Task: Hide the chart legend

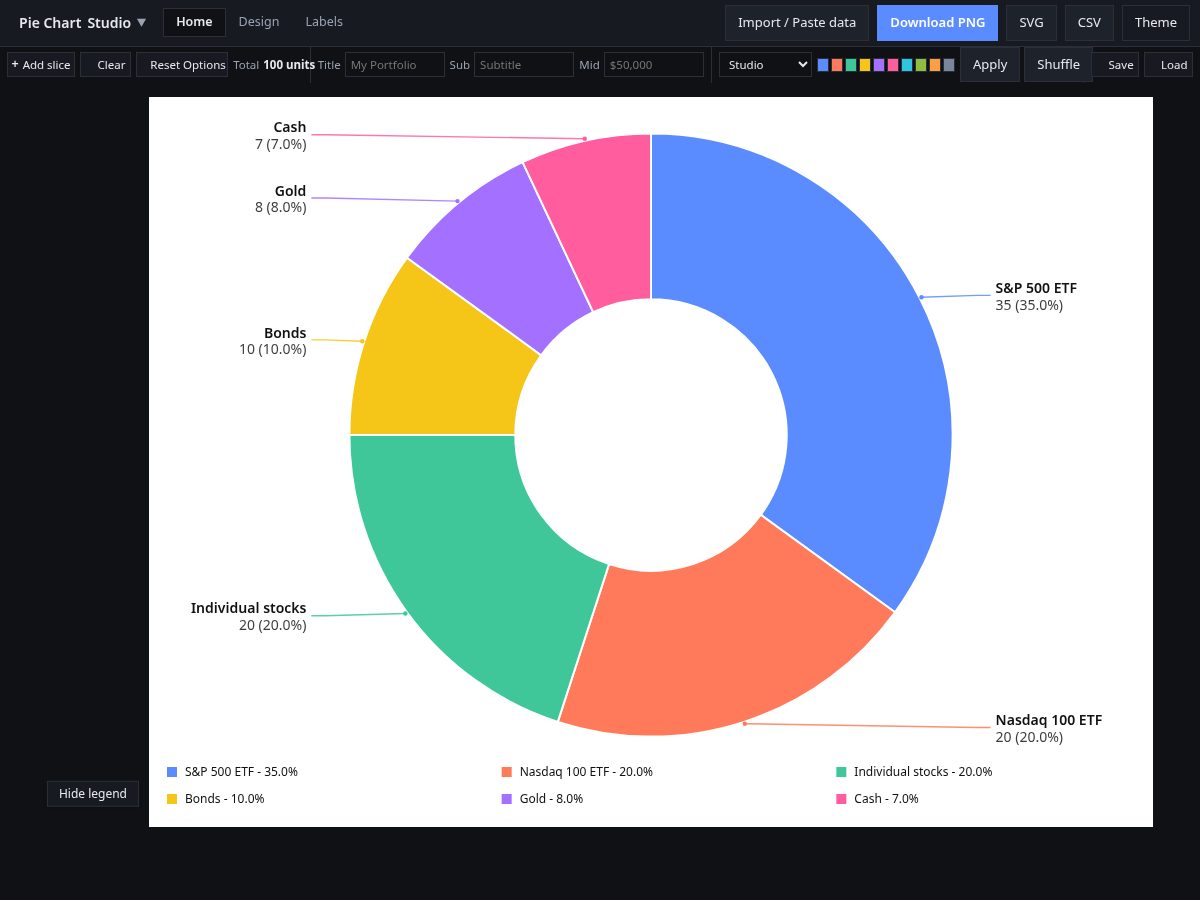Action: [93, 794]
